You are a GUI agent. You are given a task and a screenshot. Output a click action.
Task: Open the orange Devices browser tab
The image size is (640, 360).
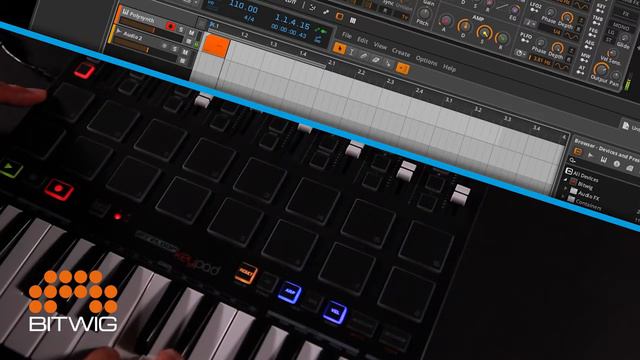coord(578,151)
